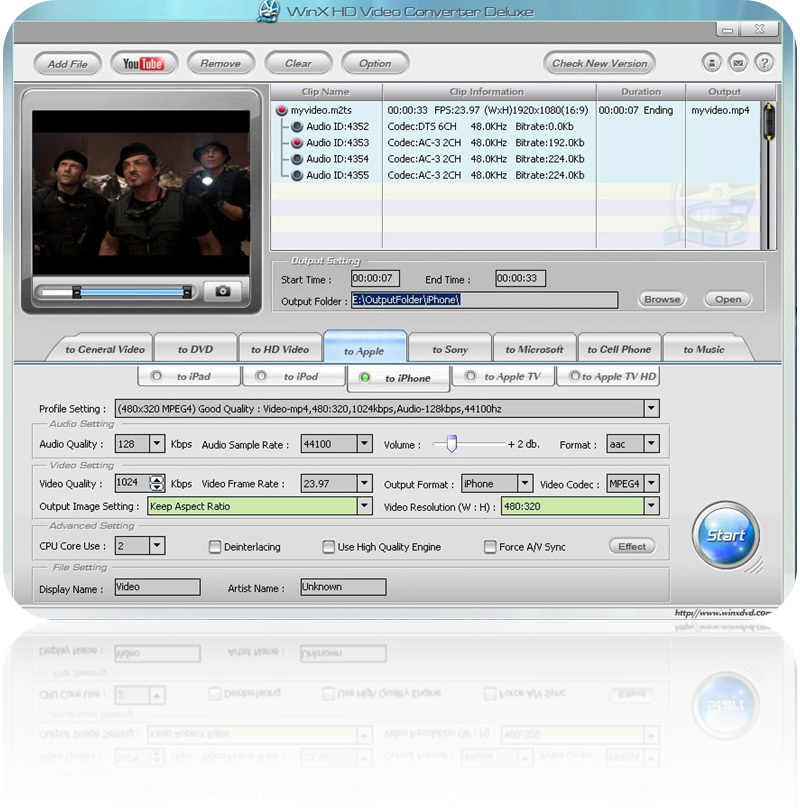Click the Remove button
Image resolution: width=800 pixels, height=811 pixels.
click(x=221, y=63)
